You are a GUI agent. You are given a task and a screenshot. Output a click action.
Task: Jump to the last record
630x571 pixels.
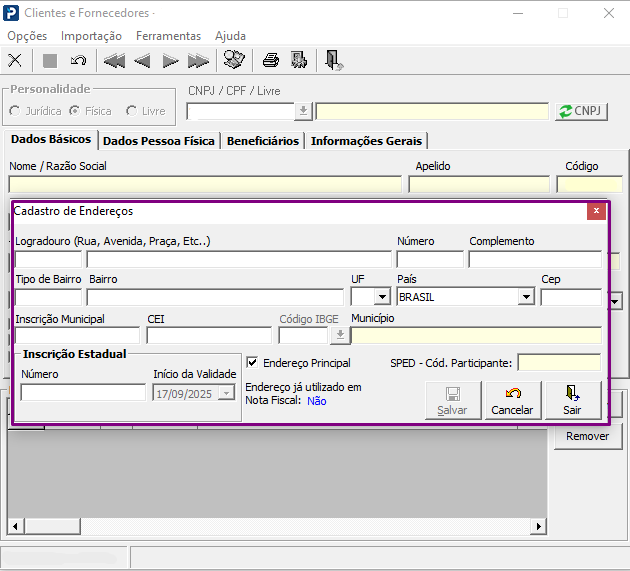tap(198, 60)
